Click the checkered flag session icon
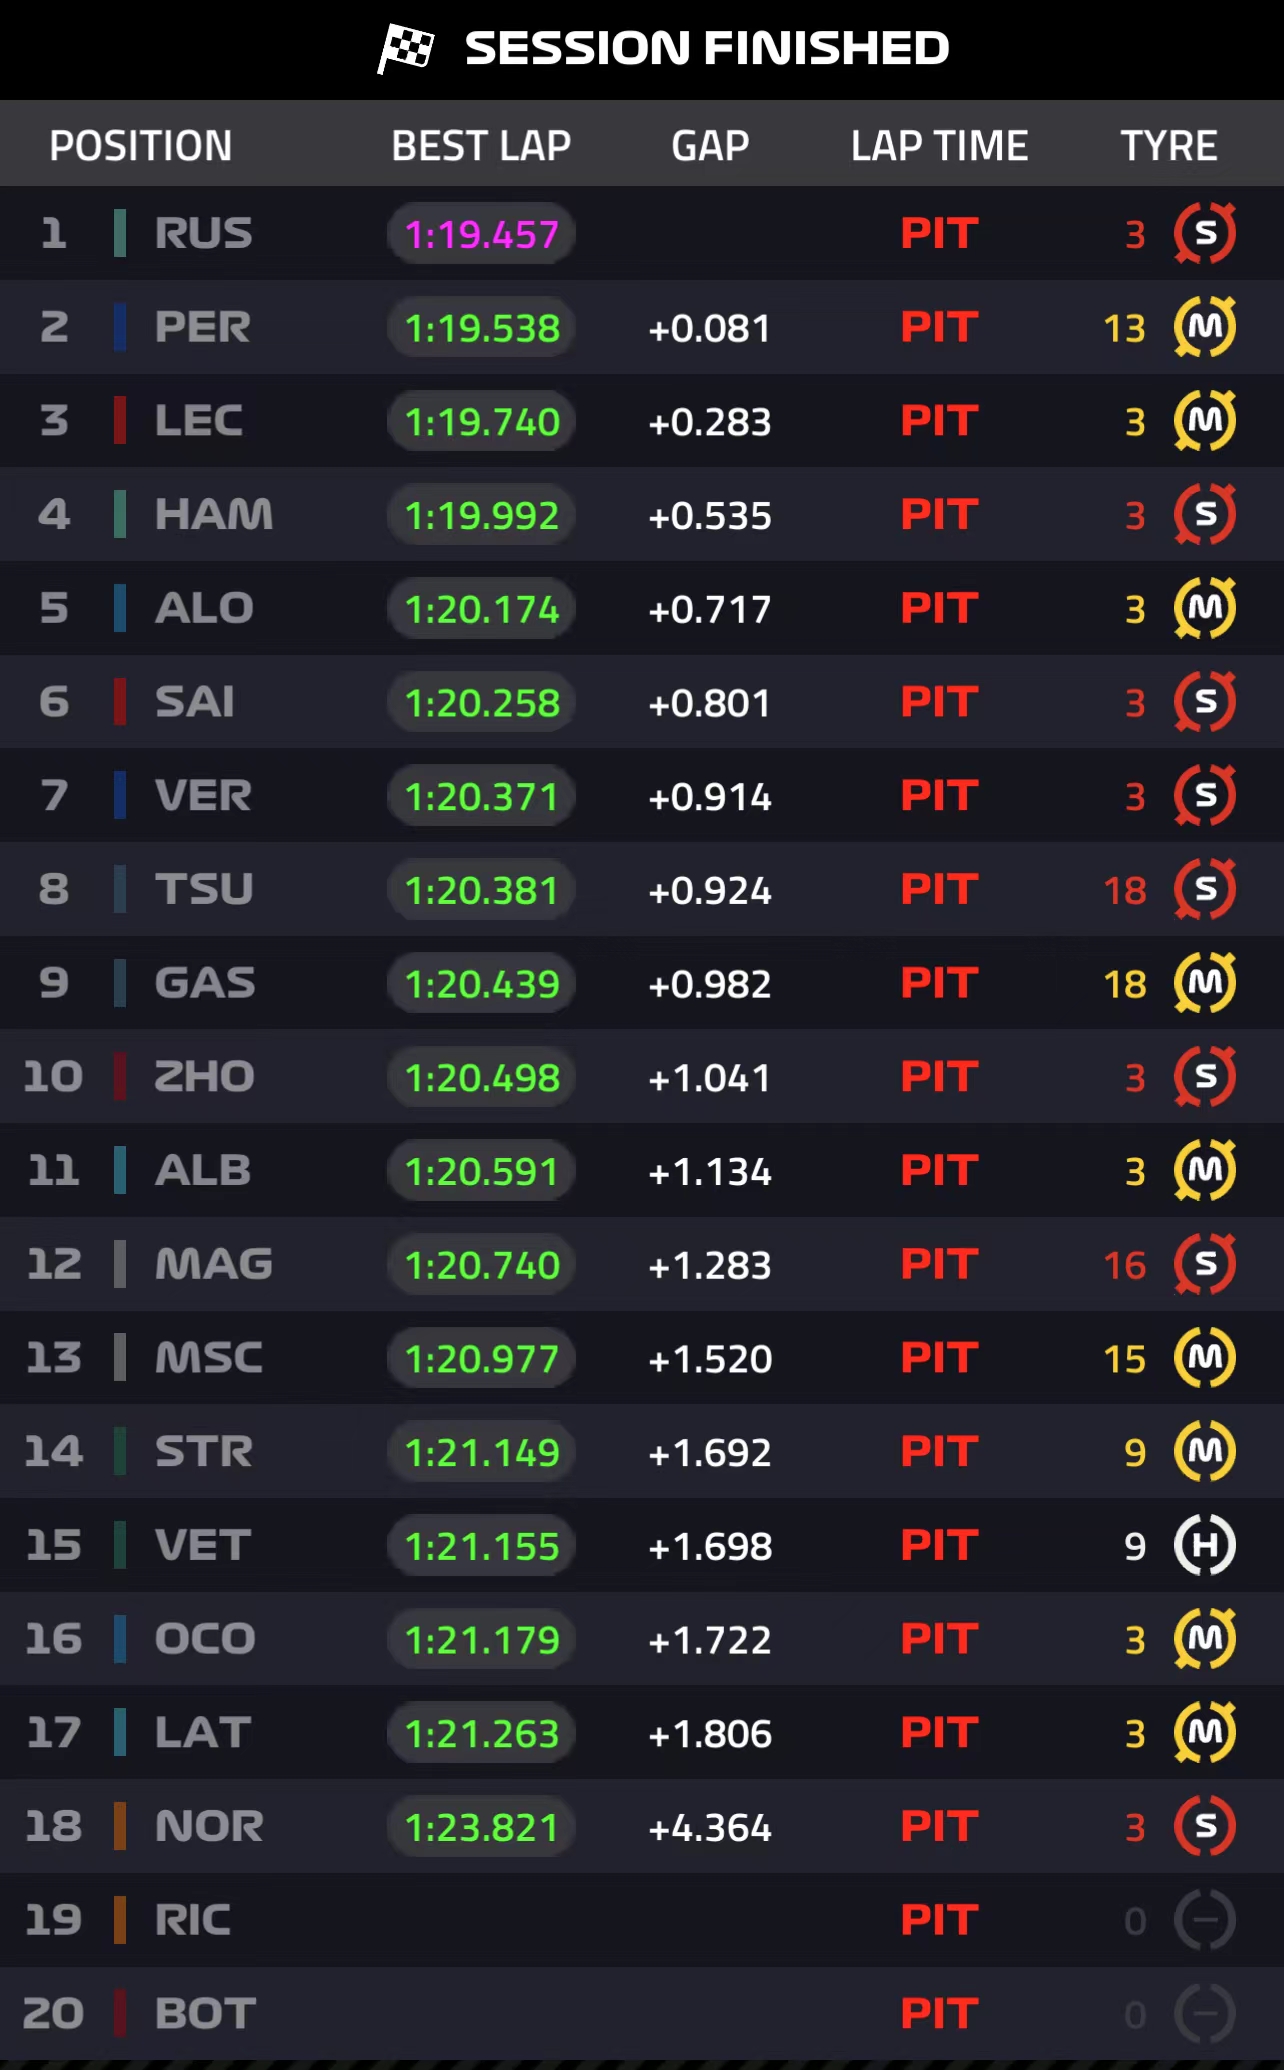 [x=406, y=48]
